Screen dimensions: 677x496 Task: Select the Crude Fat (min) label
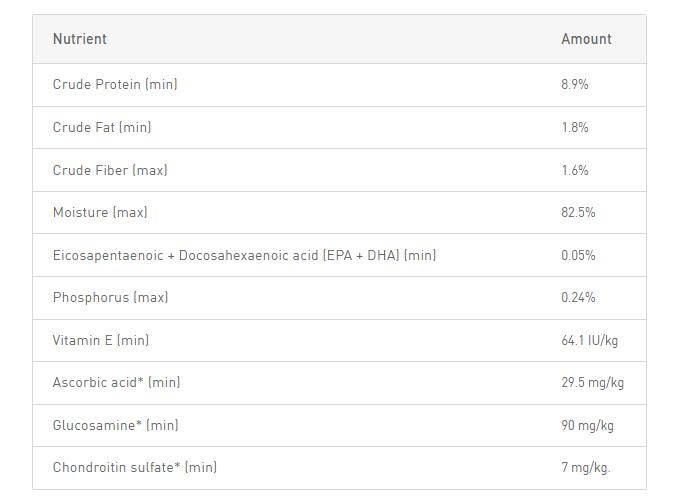click(102, 127)
